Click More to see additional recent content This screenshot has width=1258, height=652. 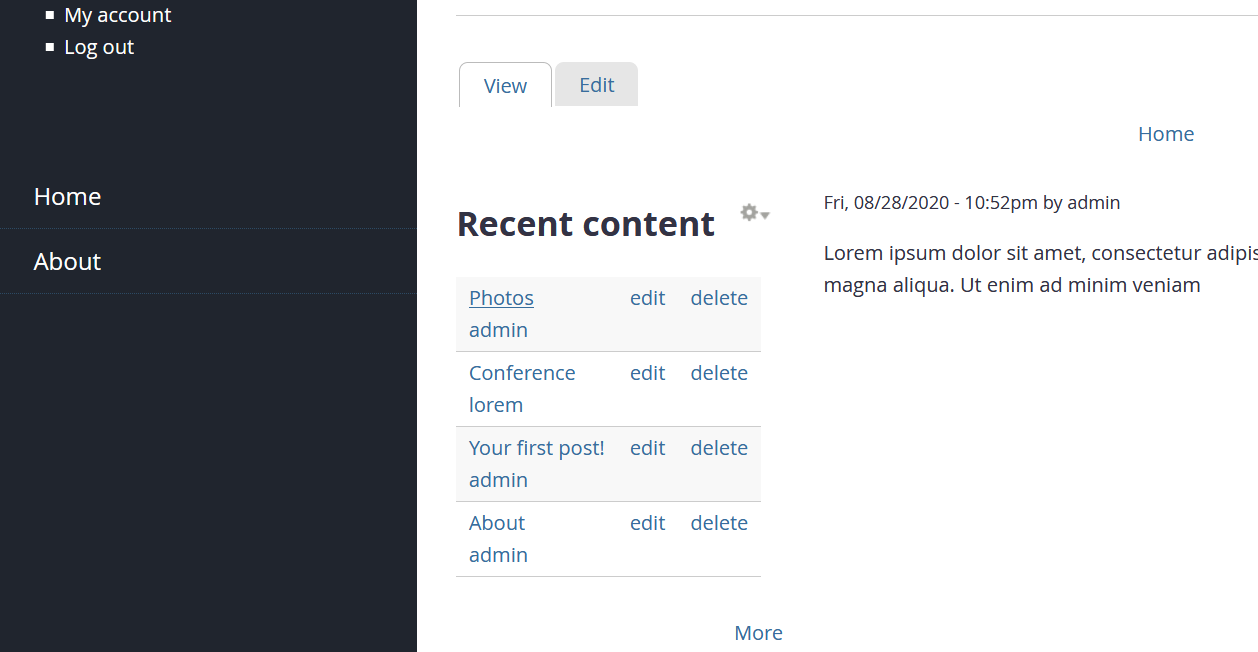tap(758, 632)
